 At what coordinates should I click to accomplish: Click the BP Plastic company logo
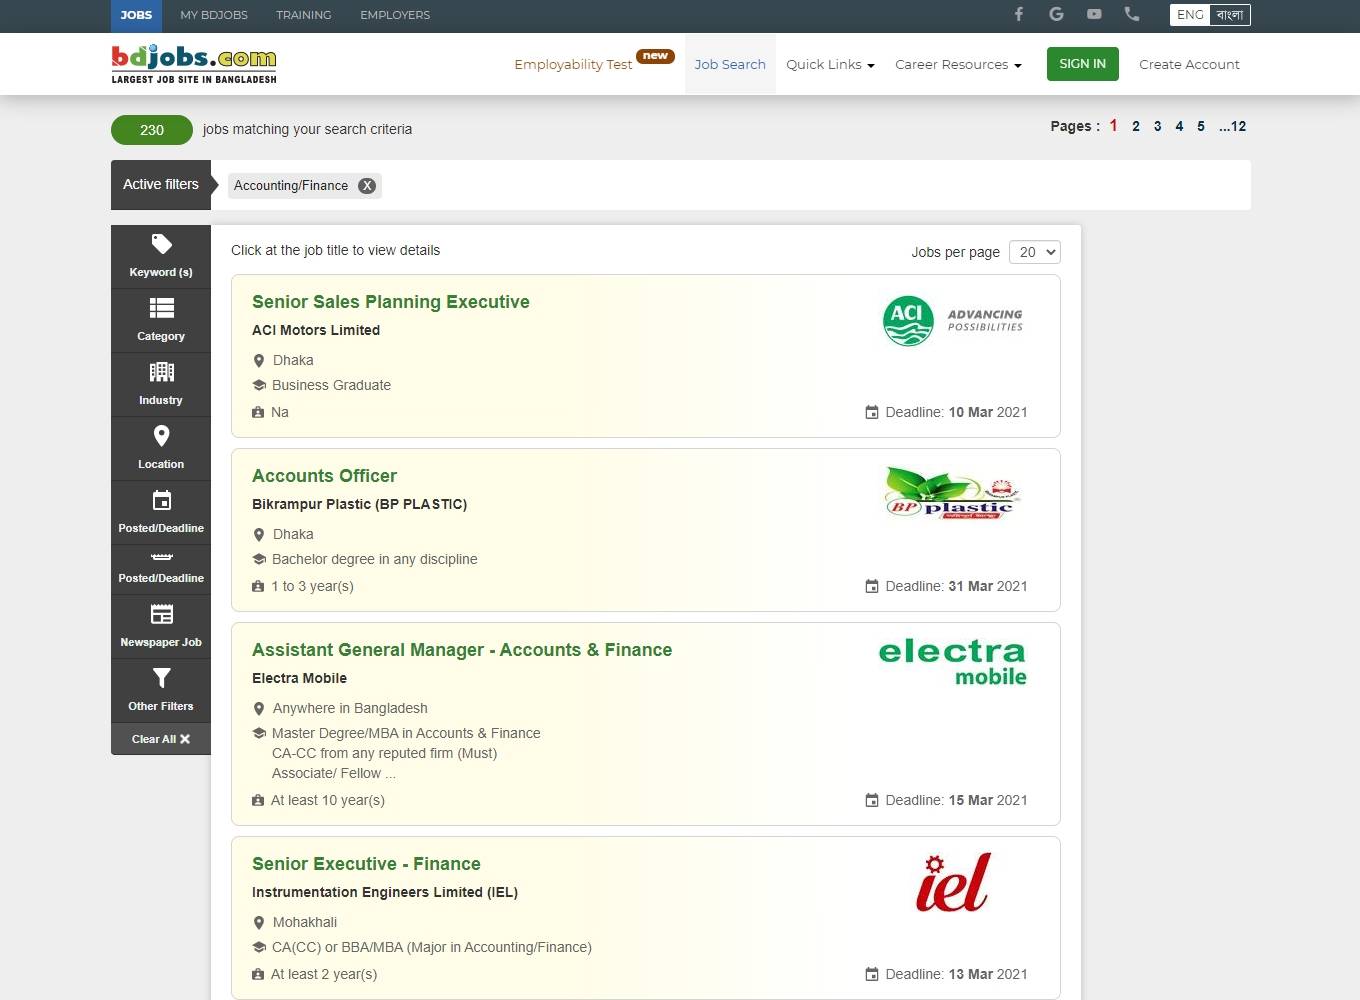950,493
